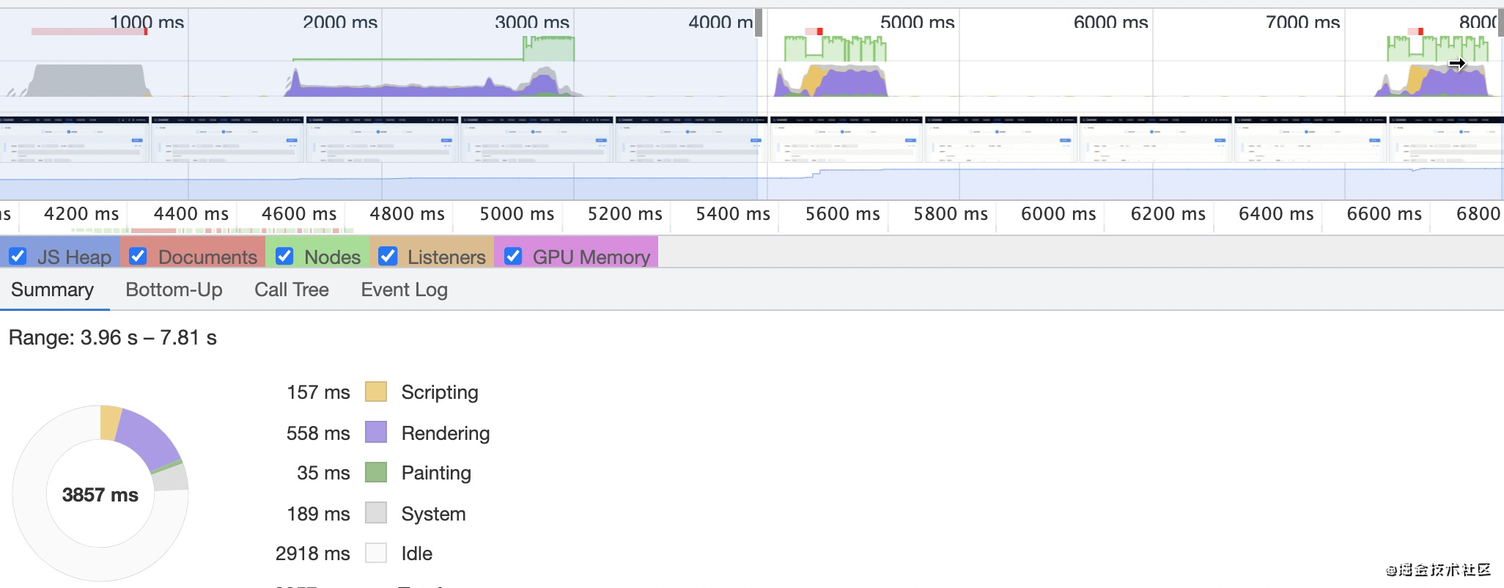The image size is (1504, 588).
Task: Click the 2000 ms overview ruler mark
Action: [x=340, y=22]
